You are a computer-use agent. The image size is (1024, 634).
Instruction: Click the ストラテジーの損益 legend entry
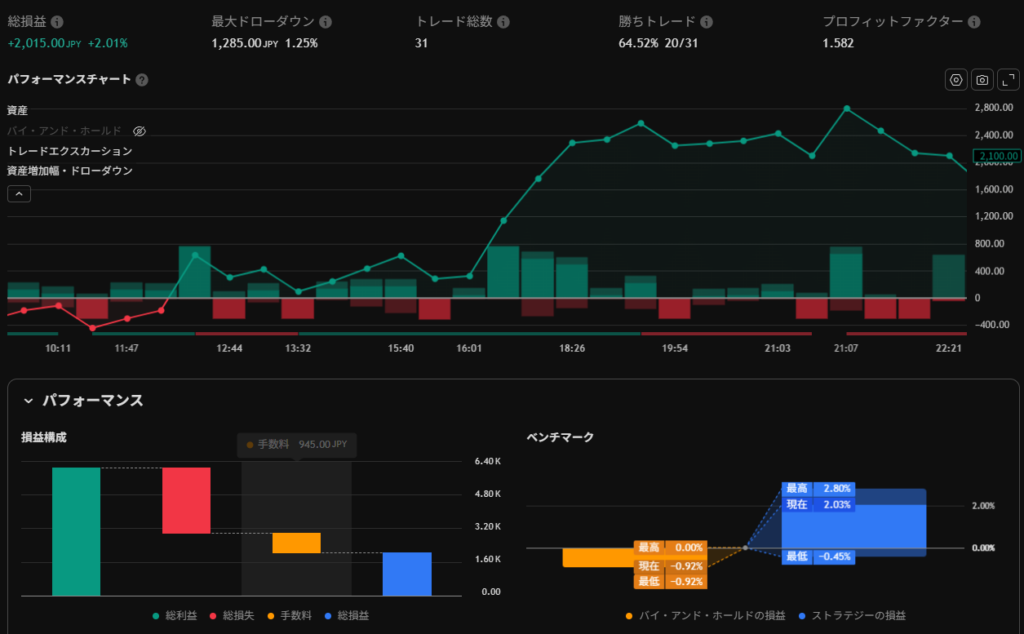(x=850, y=615)
